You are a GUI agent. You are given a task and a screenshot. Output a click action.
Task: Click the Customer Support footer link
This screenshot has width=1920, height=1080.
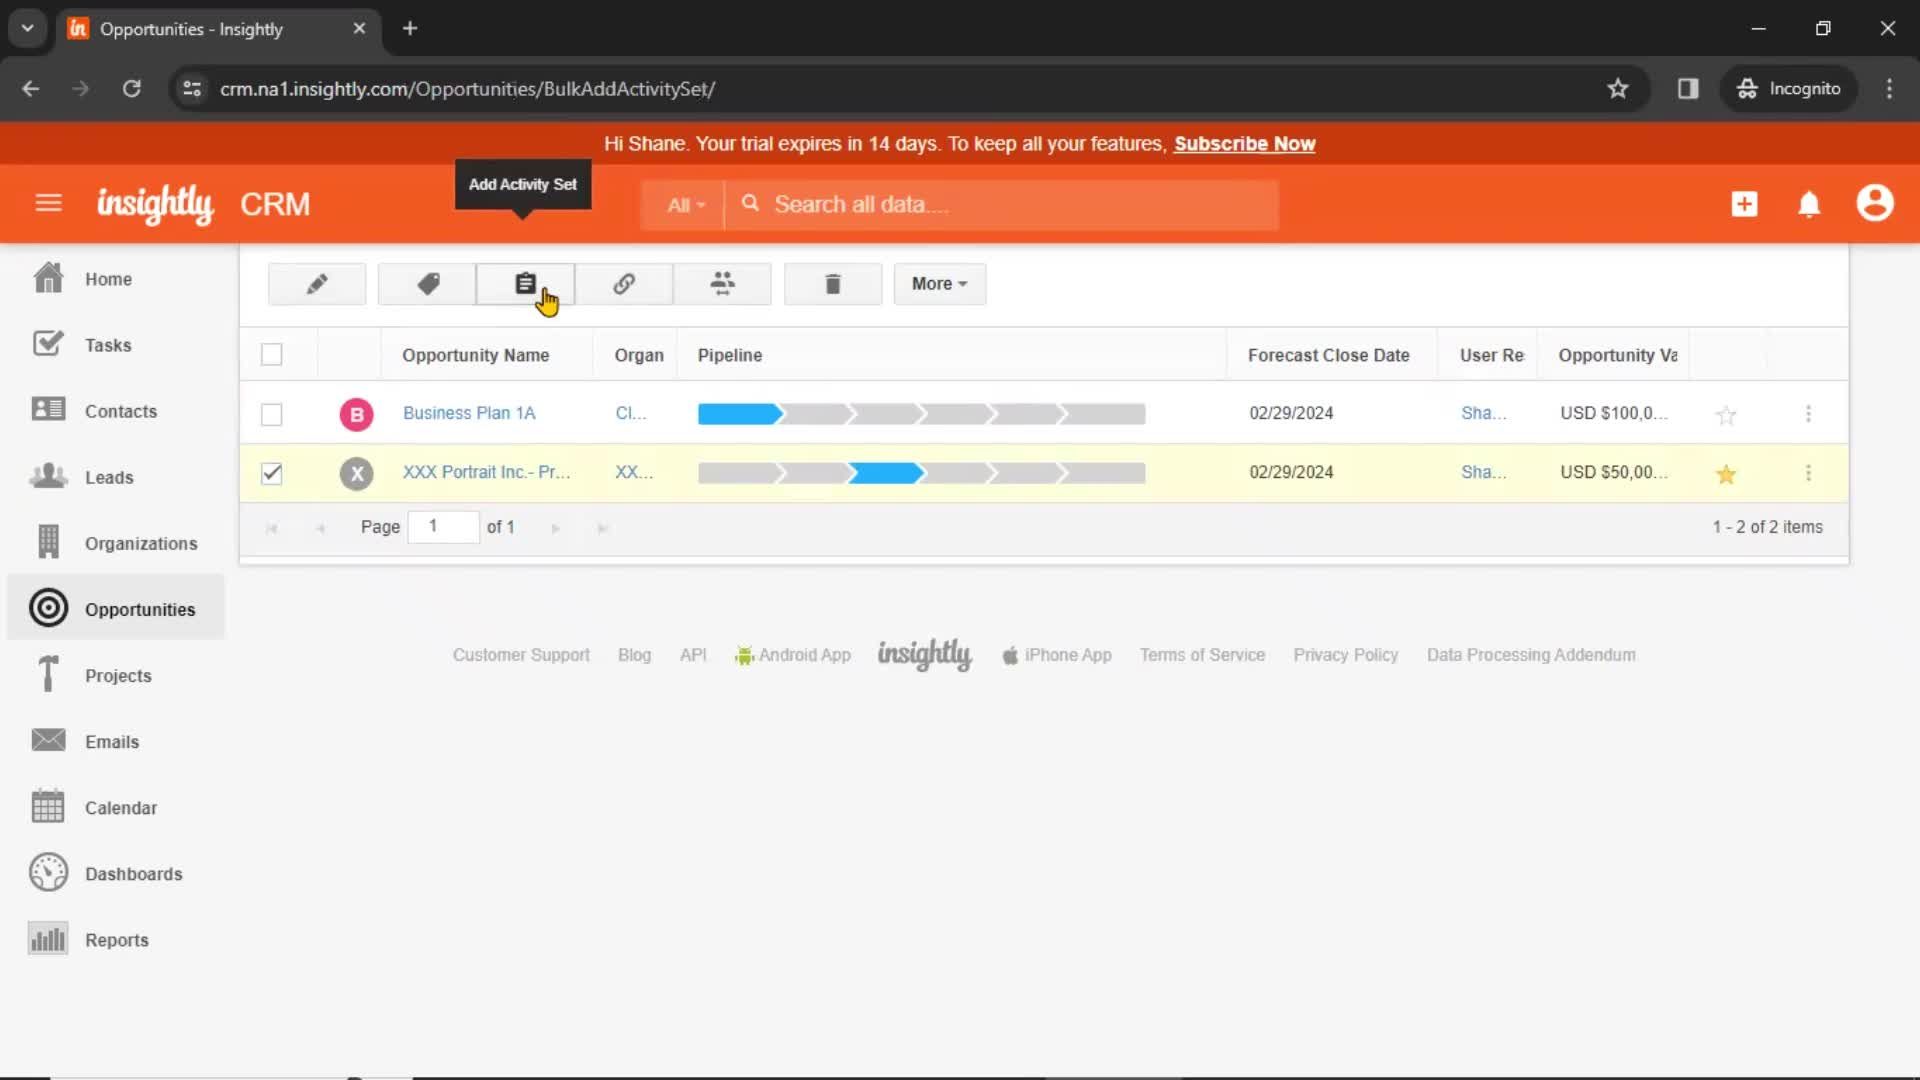521,655
